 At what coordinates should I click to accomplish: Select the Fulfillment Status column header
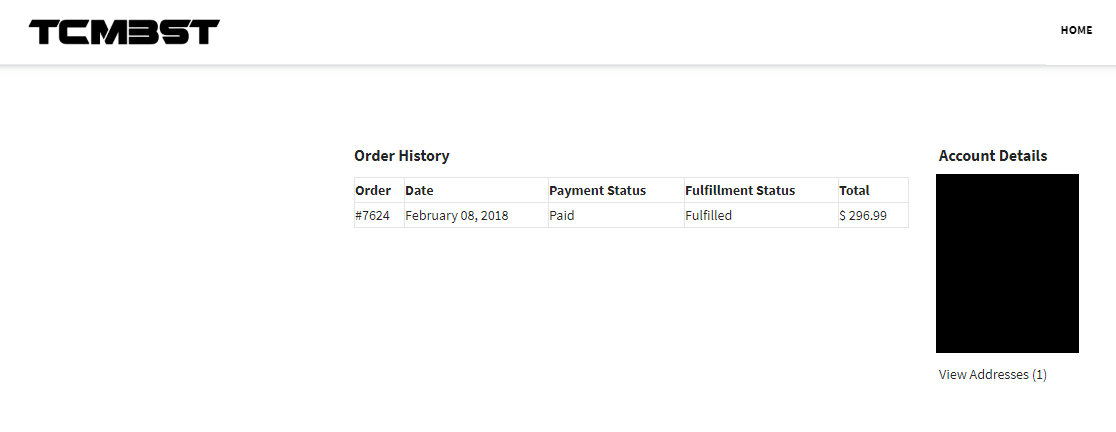[740, 190]
